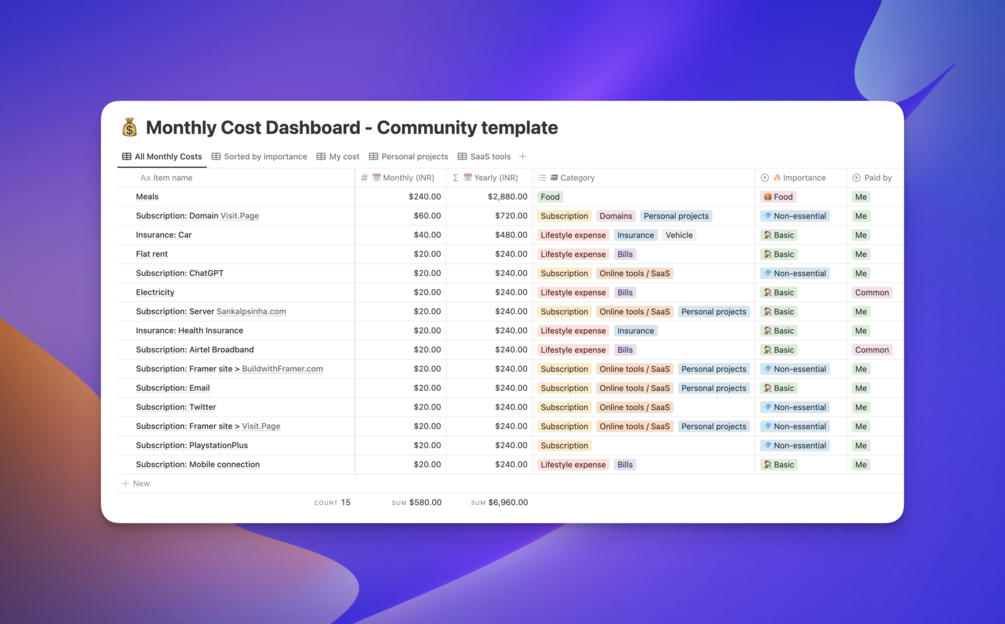Viewport: 1005px width, 624px height.
Task: Open the Sankalpsinha.com link
Action: (251, 311)
